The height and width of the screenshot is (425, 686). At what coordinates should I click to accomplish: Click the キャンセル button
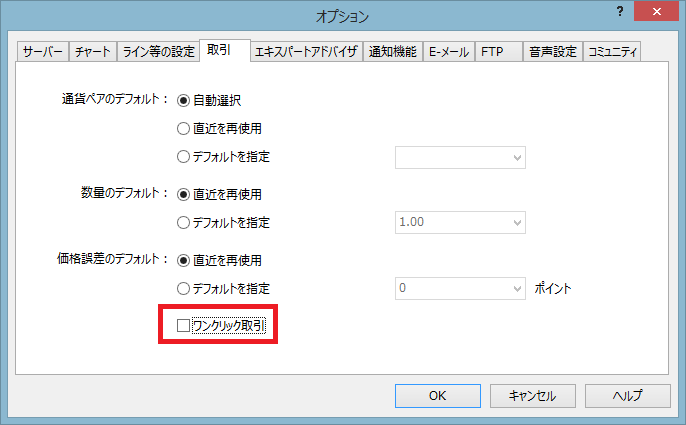[532, 396]
